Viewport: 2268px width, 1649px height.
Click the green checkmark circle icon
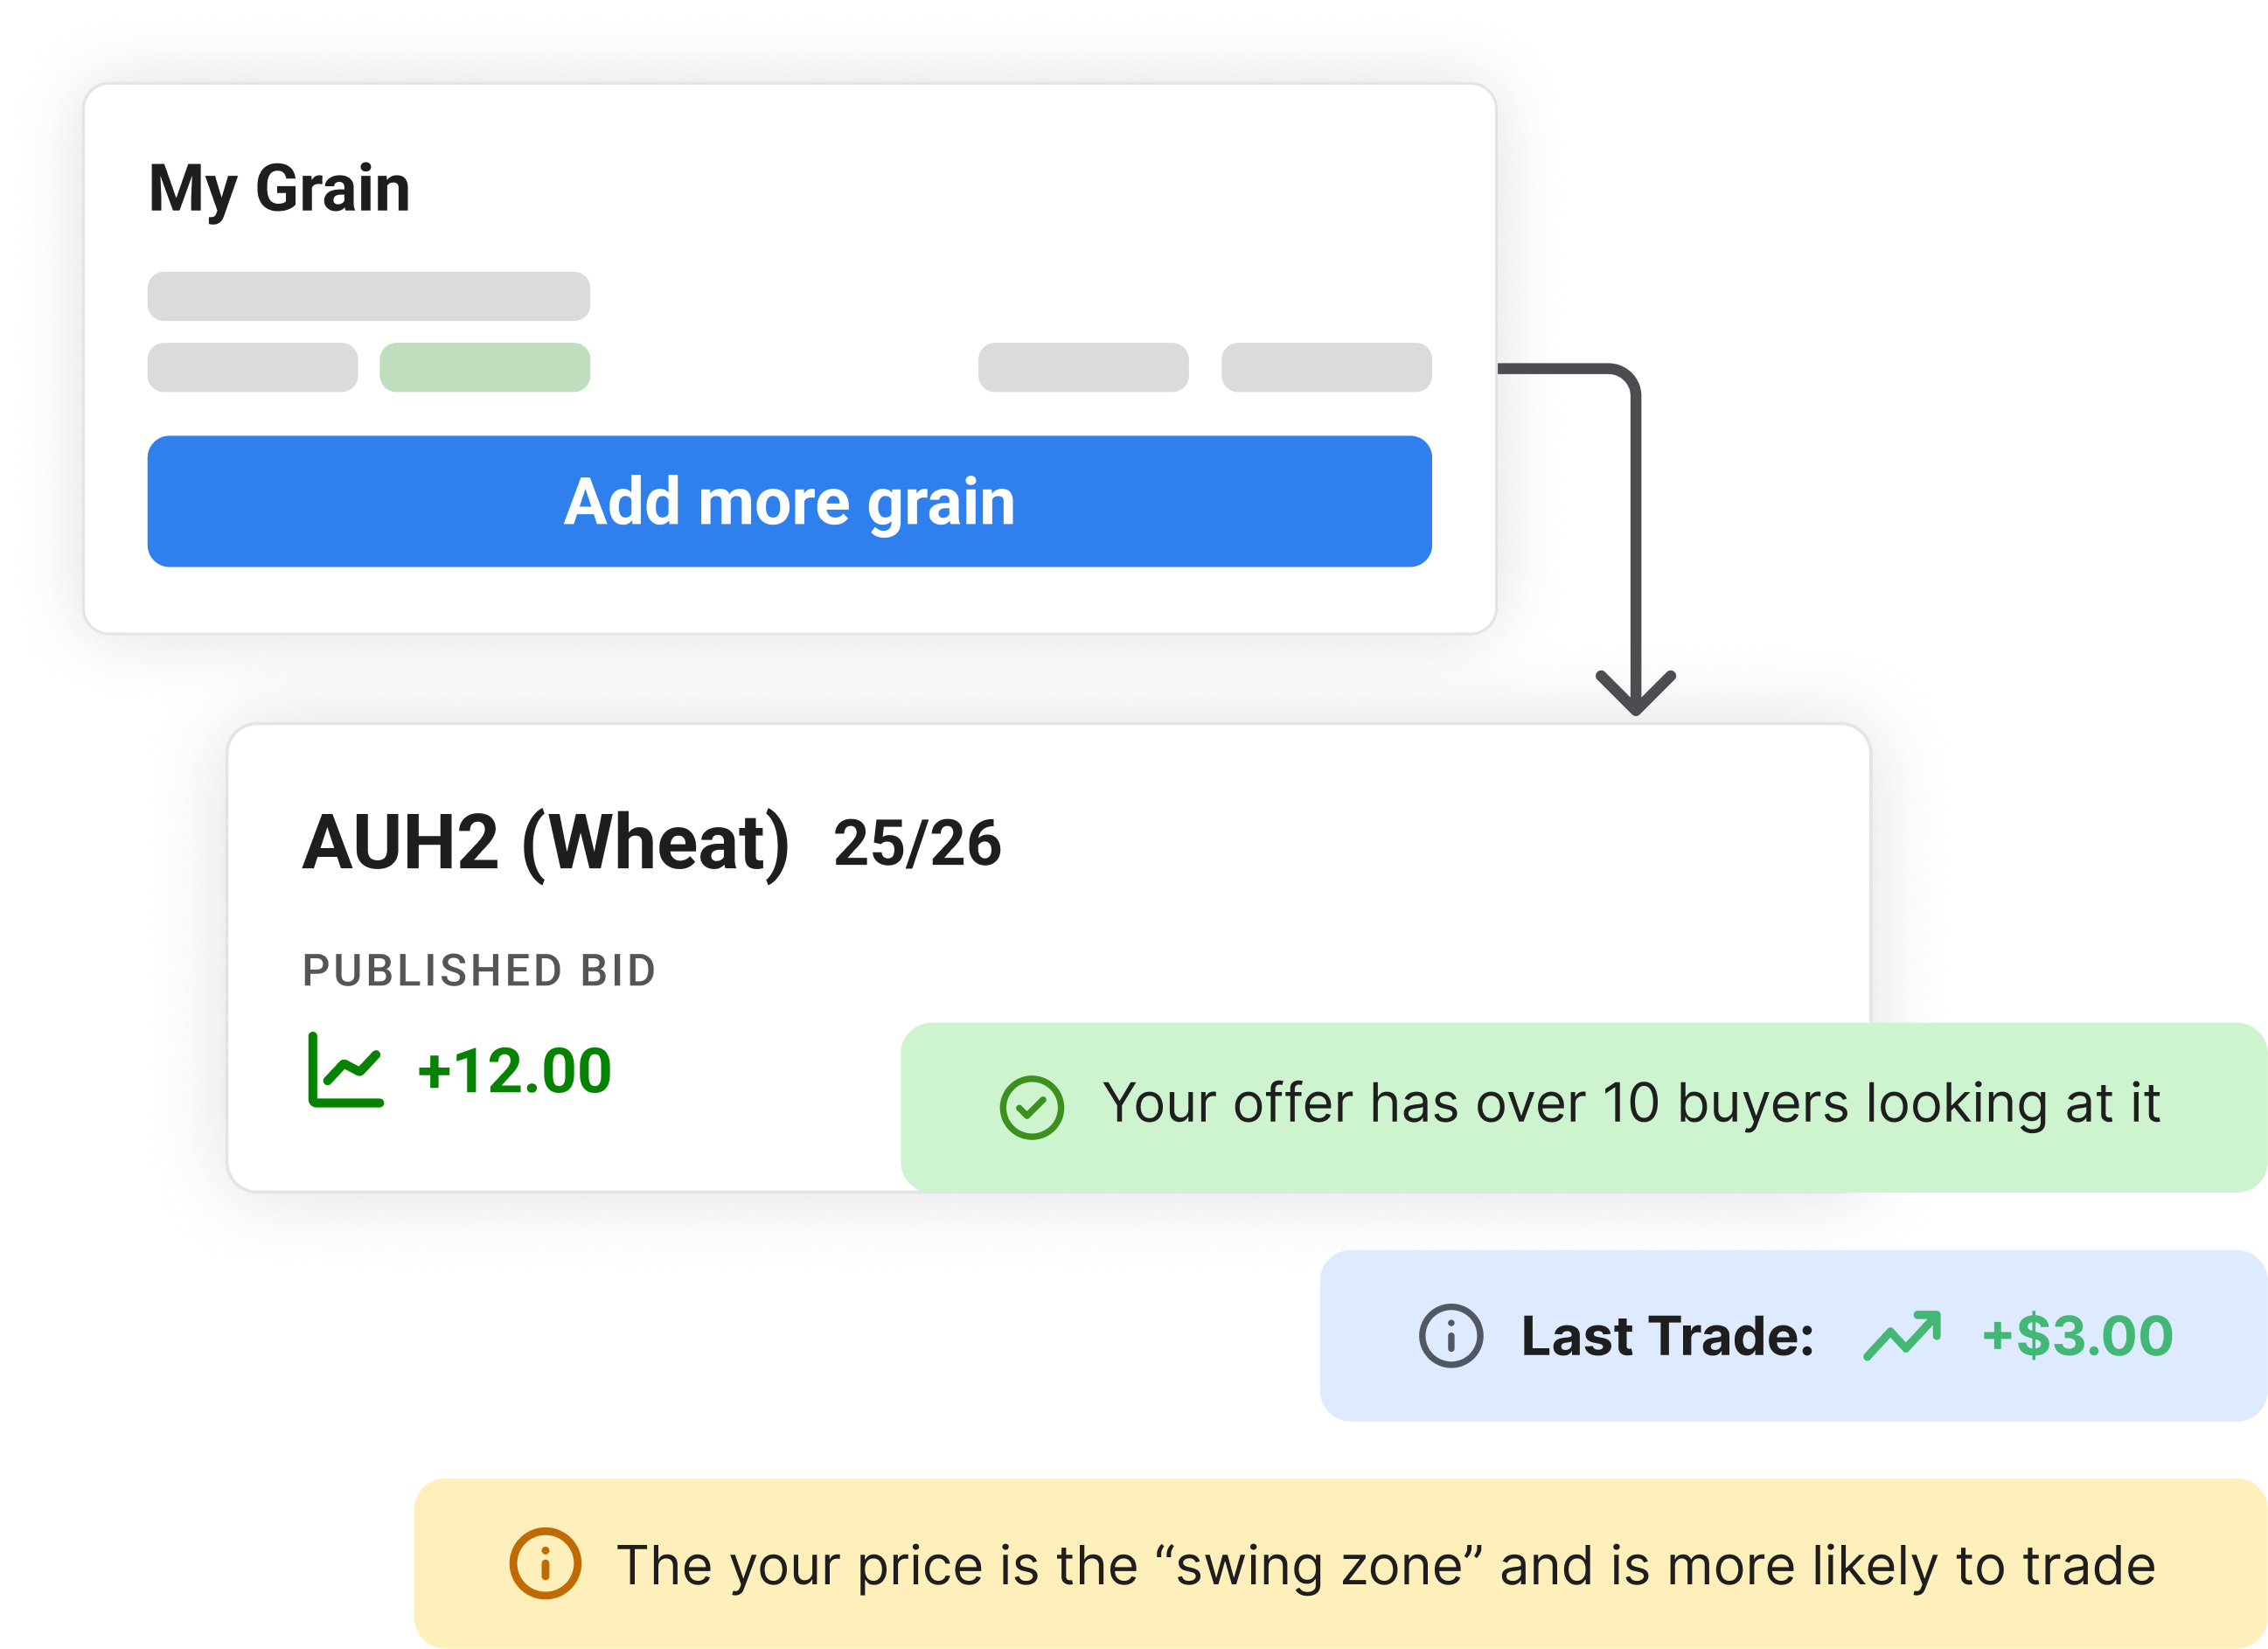(1031, 1107)
